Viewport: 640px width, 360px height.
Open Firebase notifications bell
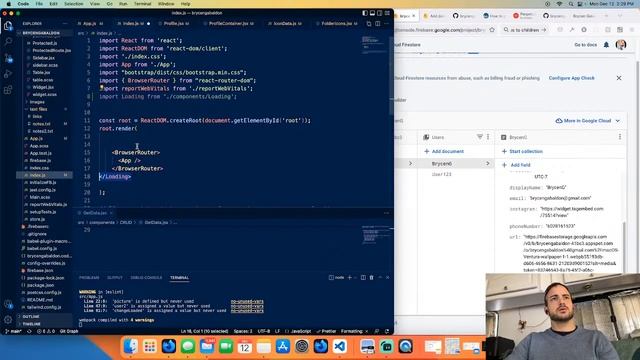point(607,44)
